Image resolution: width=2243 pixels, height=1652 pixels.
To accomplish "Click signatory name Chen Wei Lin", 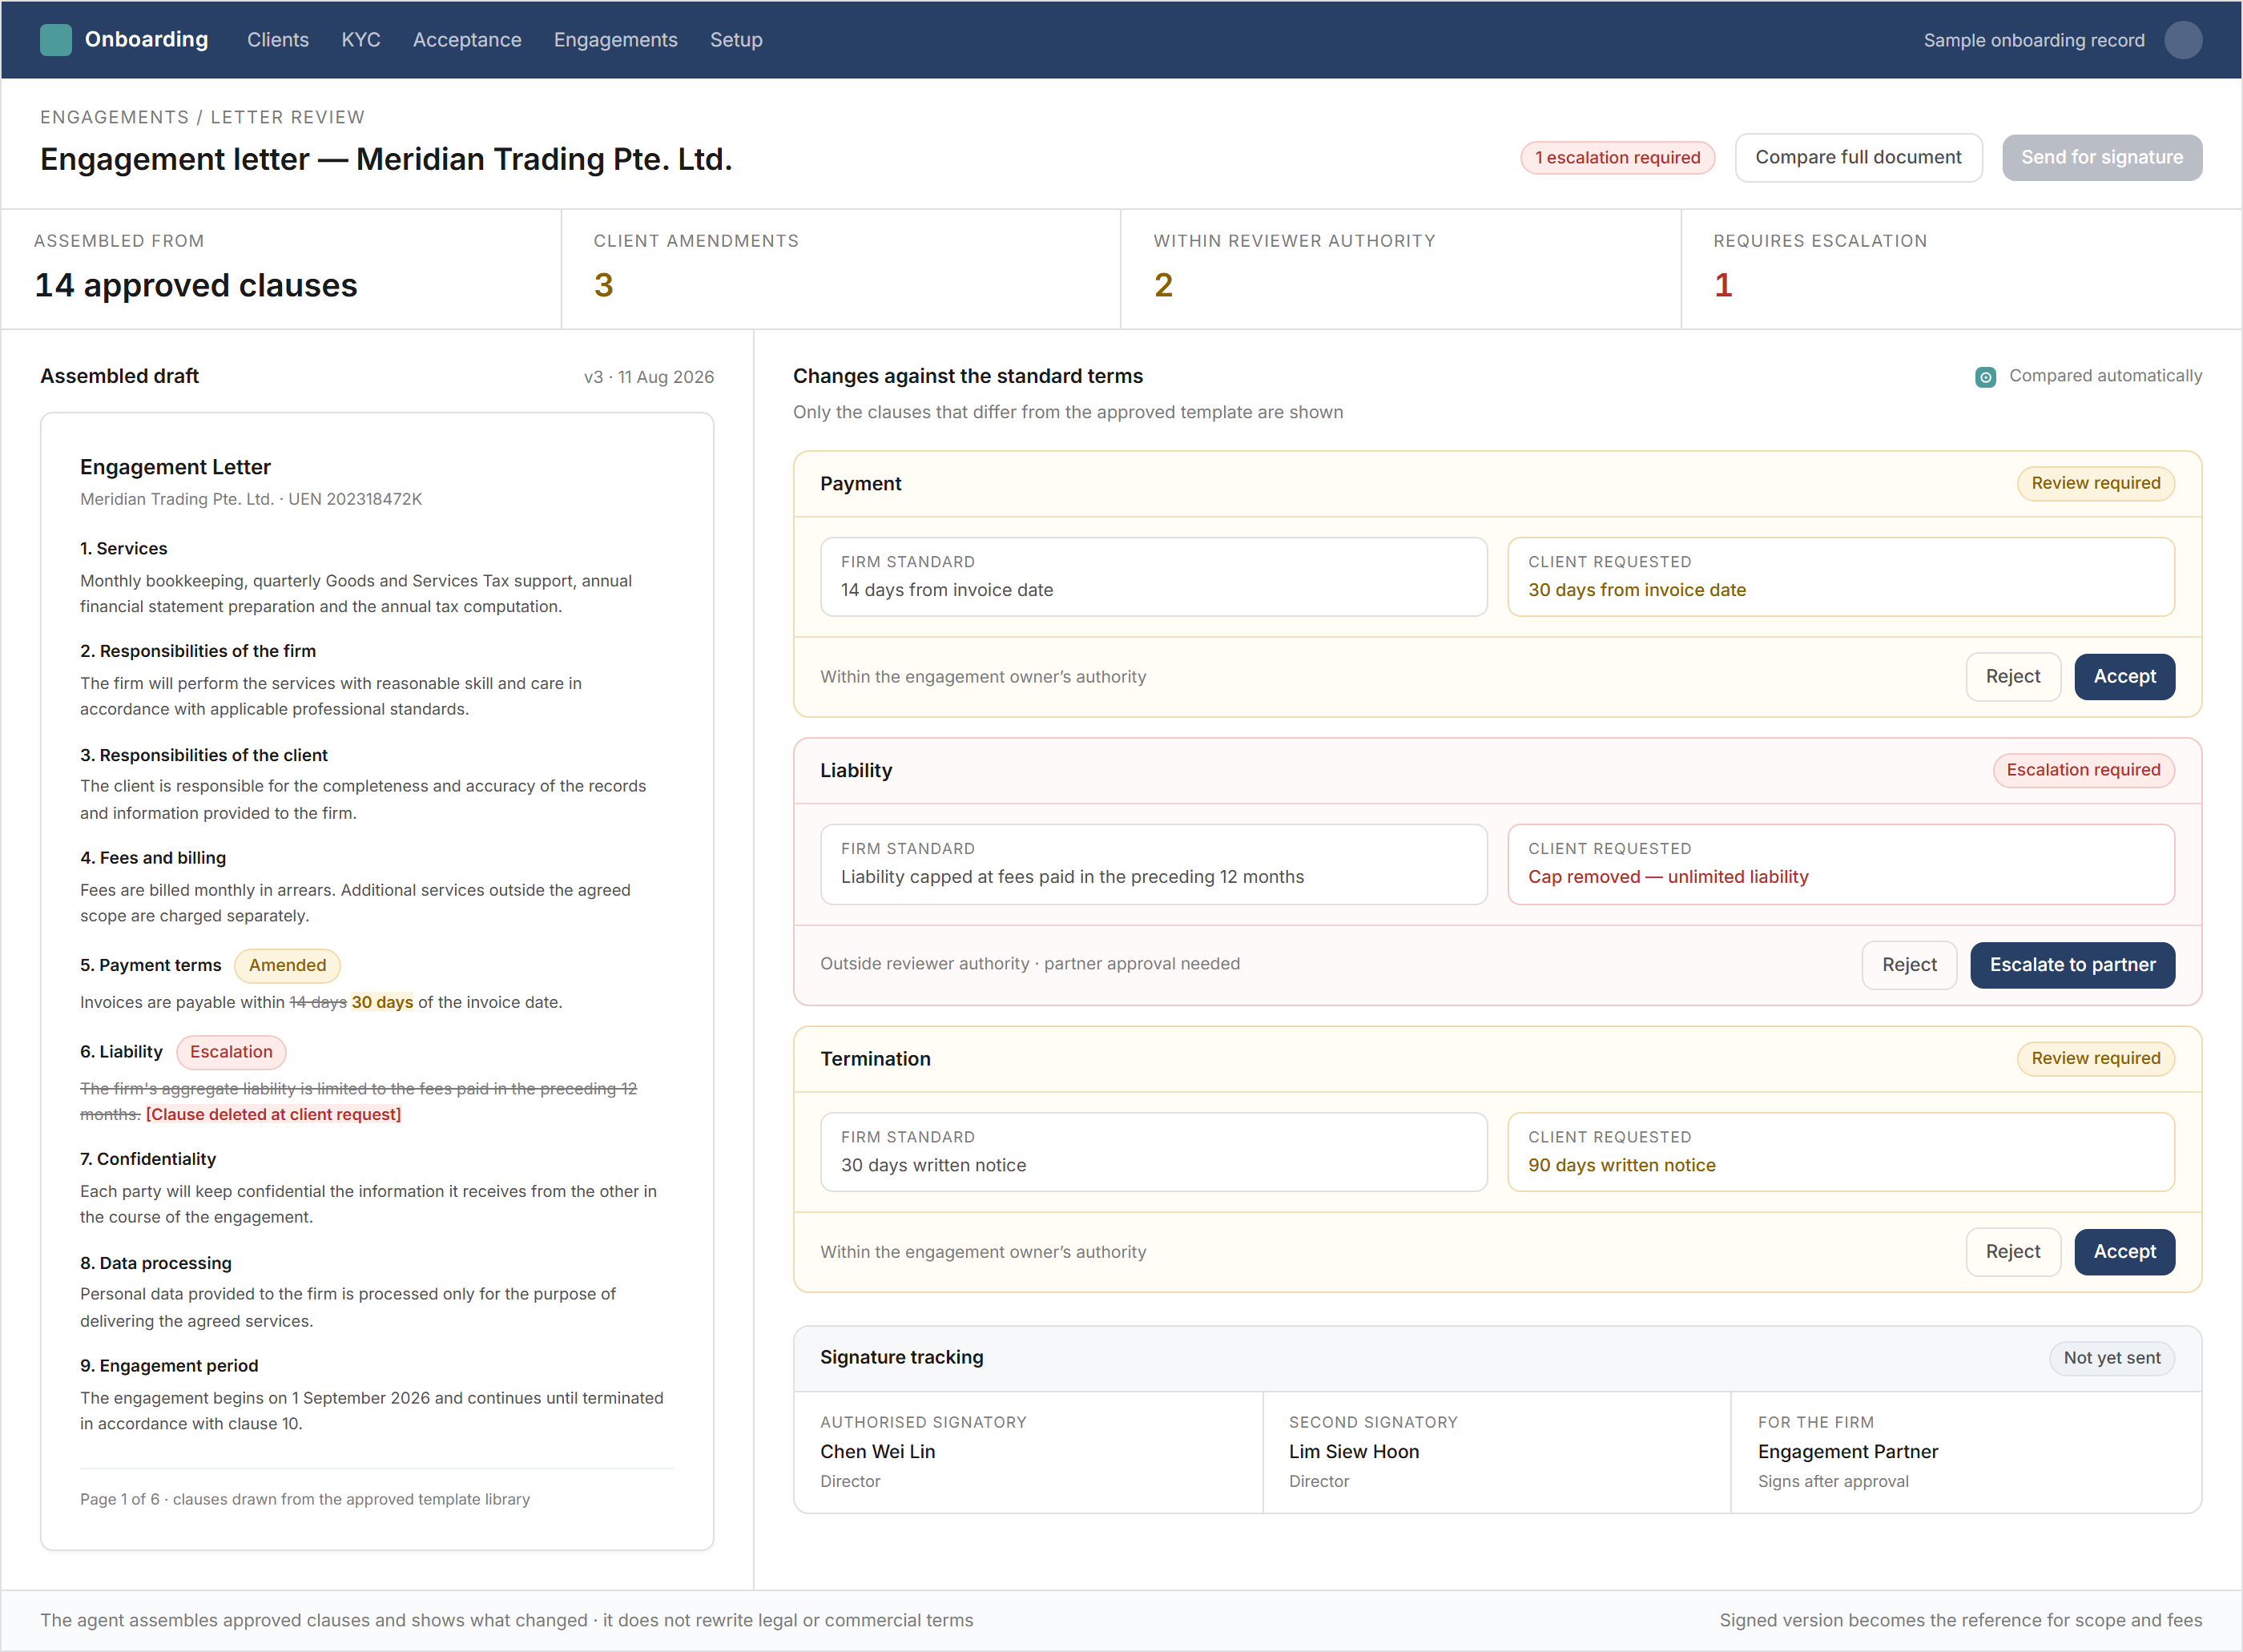I will click(x=877, y=1452).
